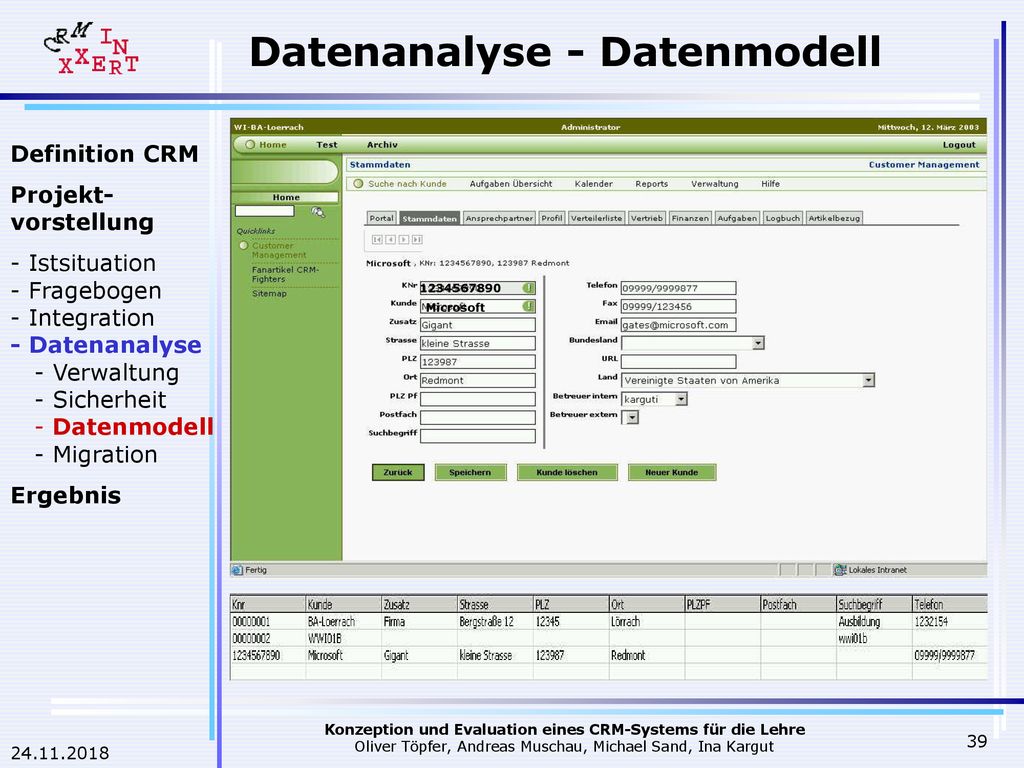This screenshot has height=768, width=1024.
Task: Click the PLZ field containing 123987
Action: pyautogui.click(x=477, y=362)
